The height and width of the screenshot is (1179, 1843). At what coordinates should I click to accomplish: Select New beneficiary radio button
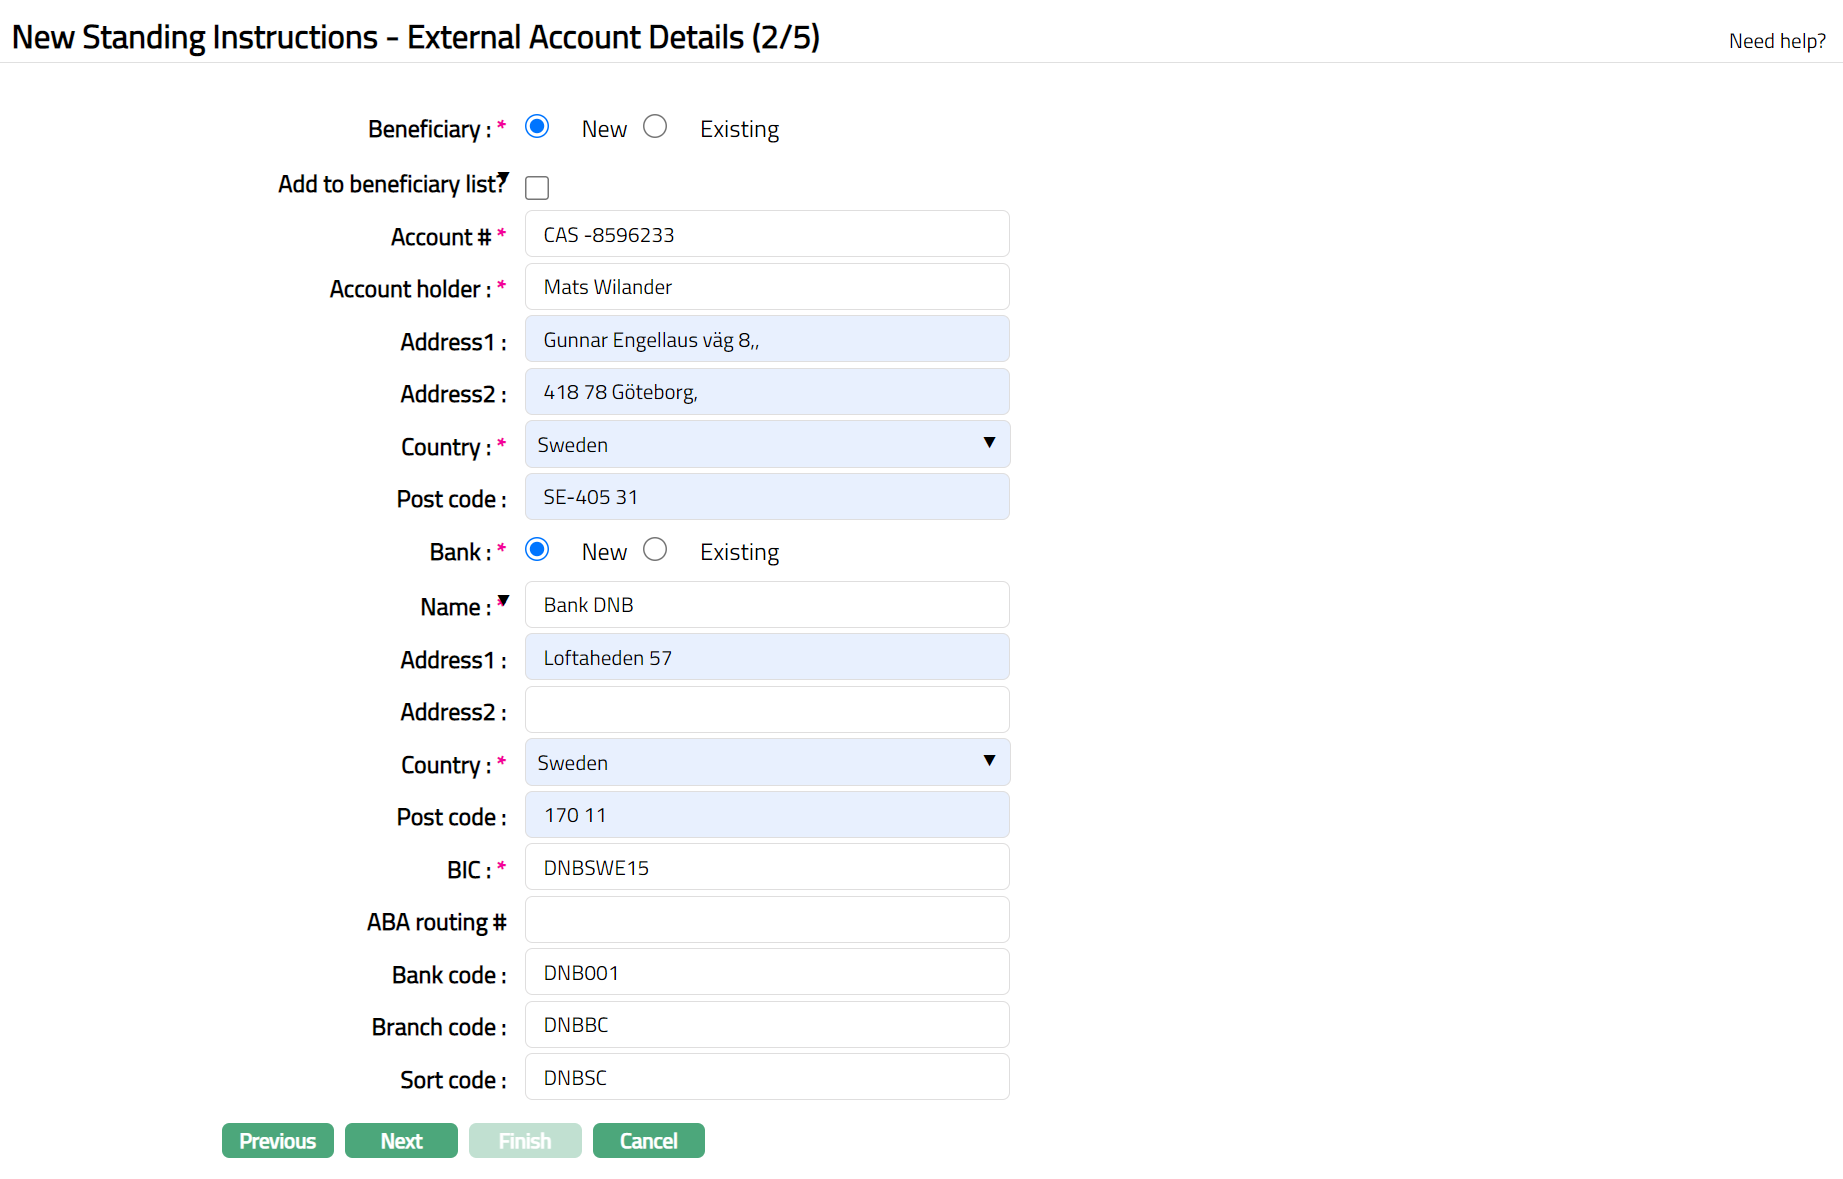[x=537, y=127]
